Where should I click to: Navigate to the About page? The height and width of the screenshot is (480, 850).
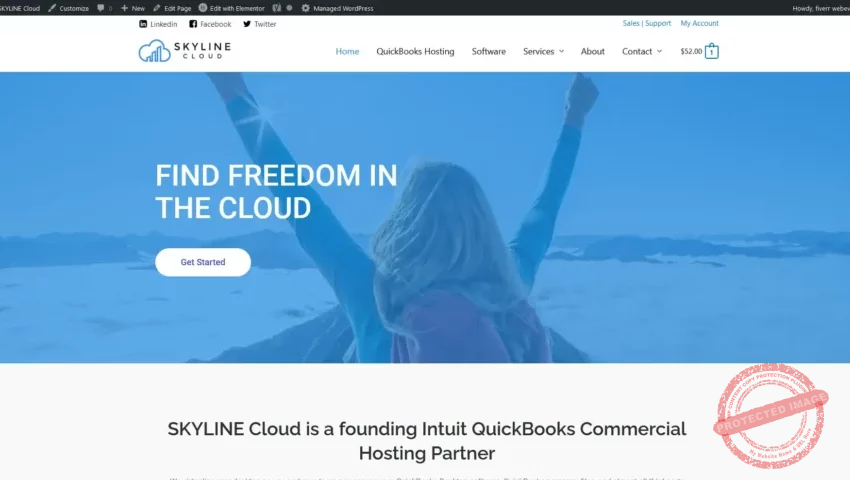pos(593,51)
